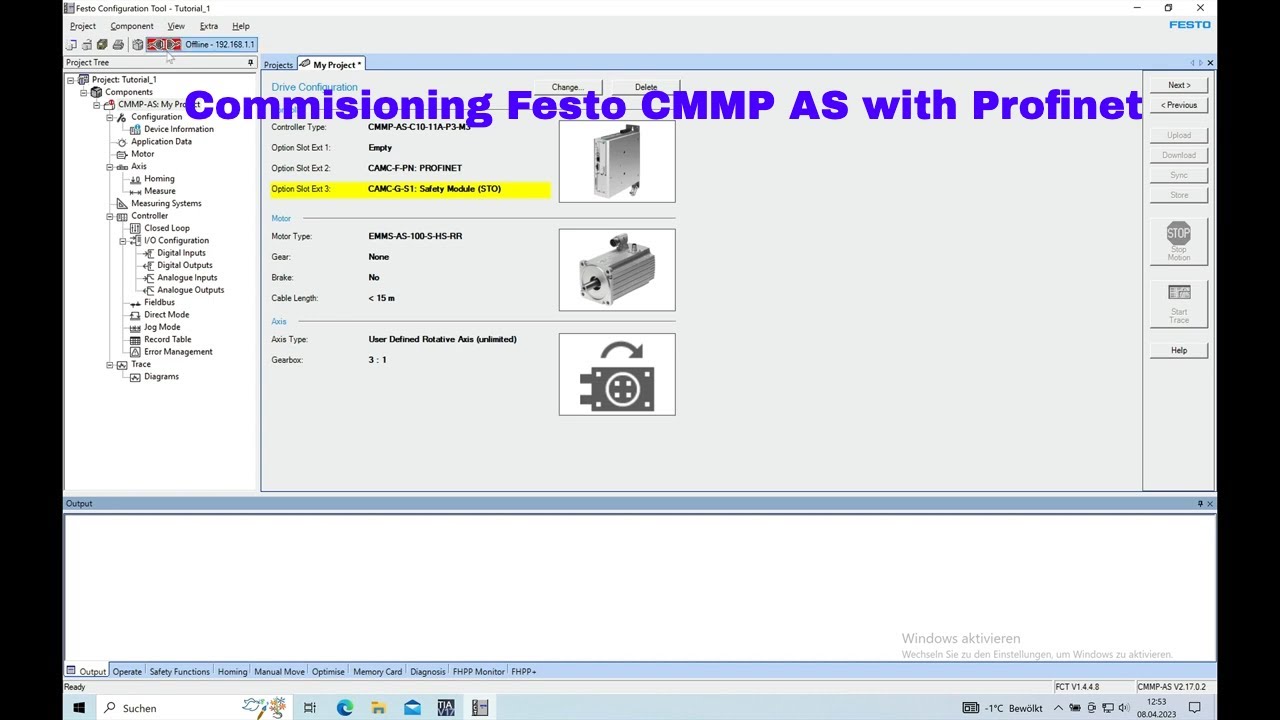Image resolution: width=1280 pixels, height=720 pixels.
Task: Click the printer icon in the toolbar
Action: (x=118, y=45)
